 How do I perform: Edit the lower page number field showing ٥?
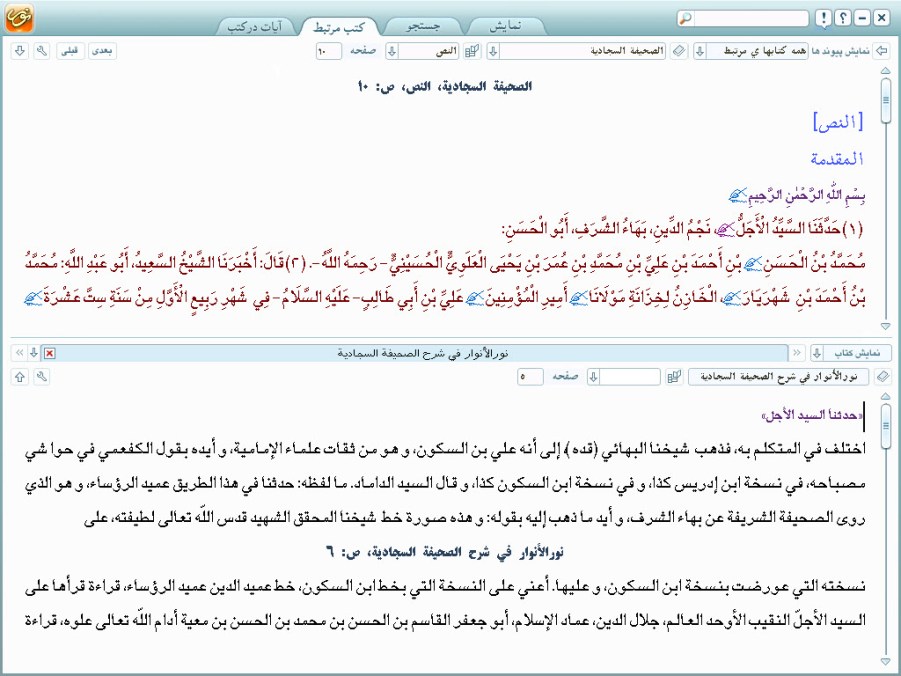530,377
